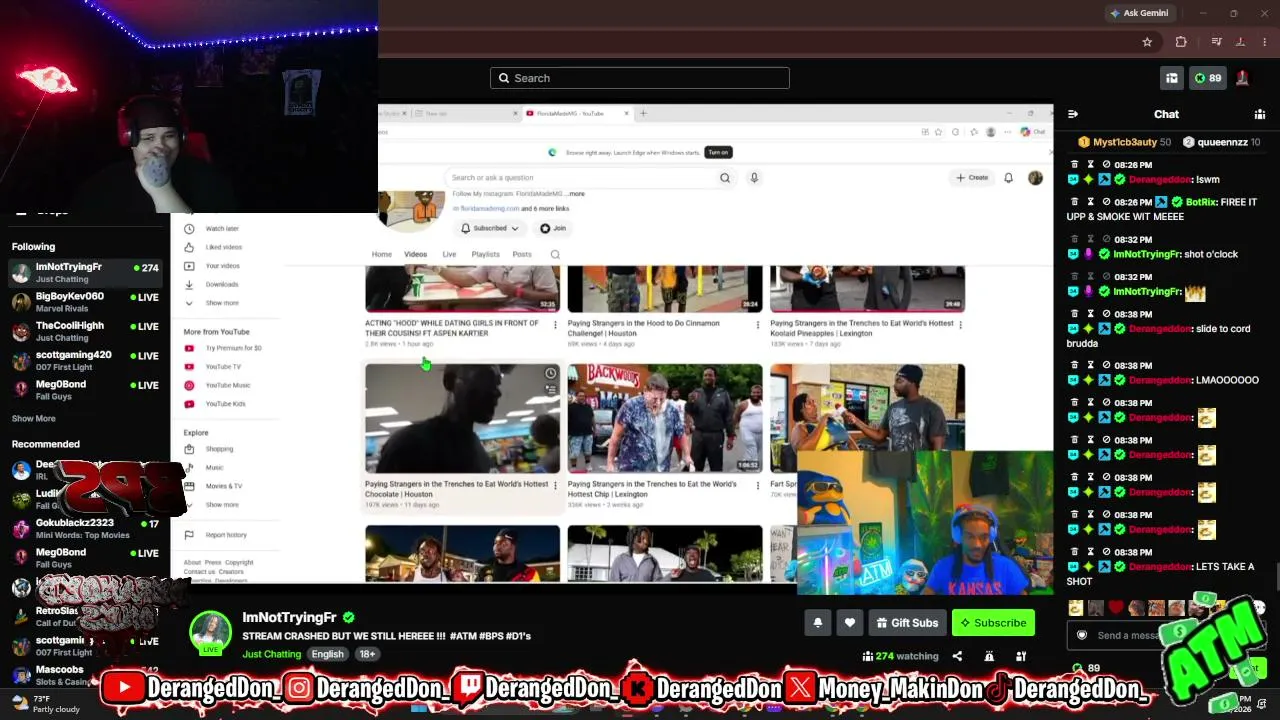1280x720 pixels.
Task: Open options menu for Koolaid Pineapples video
Action: coord(961,325)
